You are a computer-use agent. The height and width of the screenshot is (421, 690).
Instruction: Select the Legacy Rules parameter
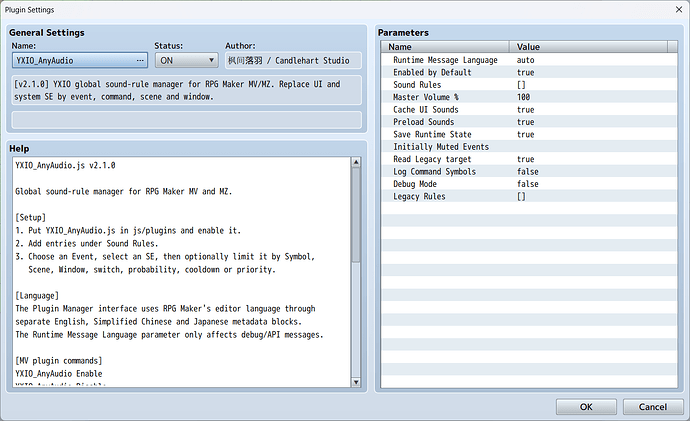(x=529, y=196)
